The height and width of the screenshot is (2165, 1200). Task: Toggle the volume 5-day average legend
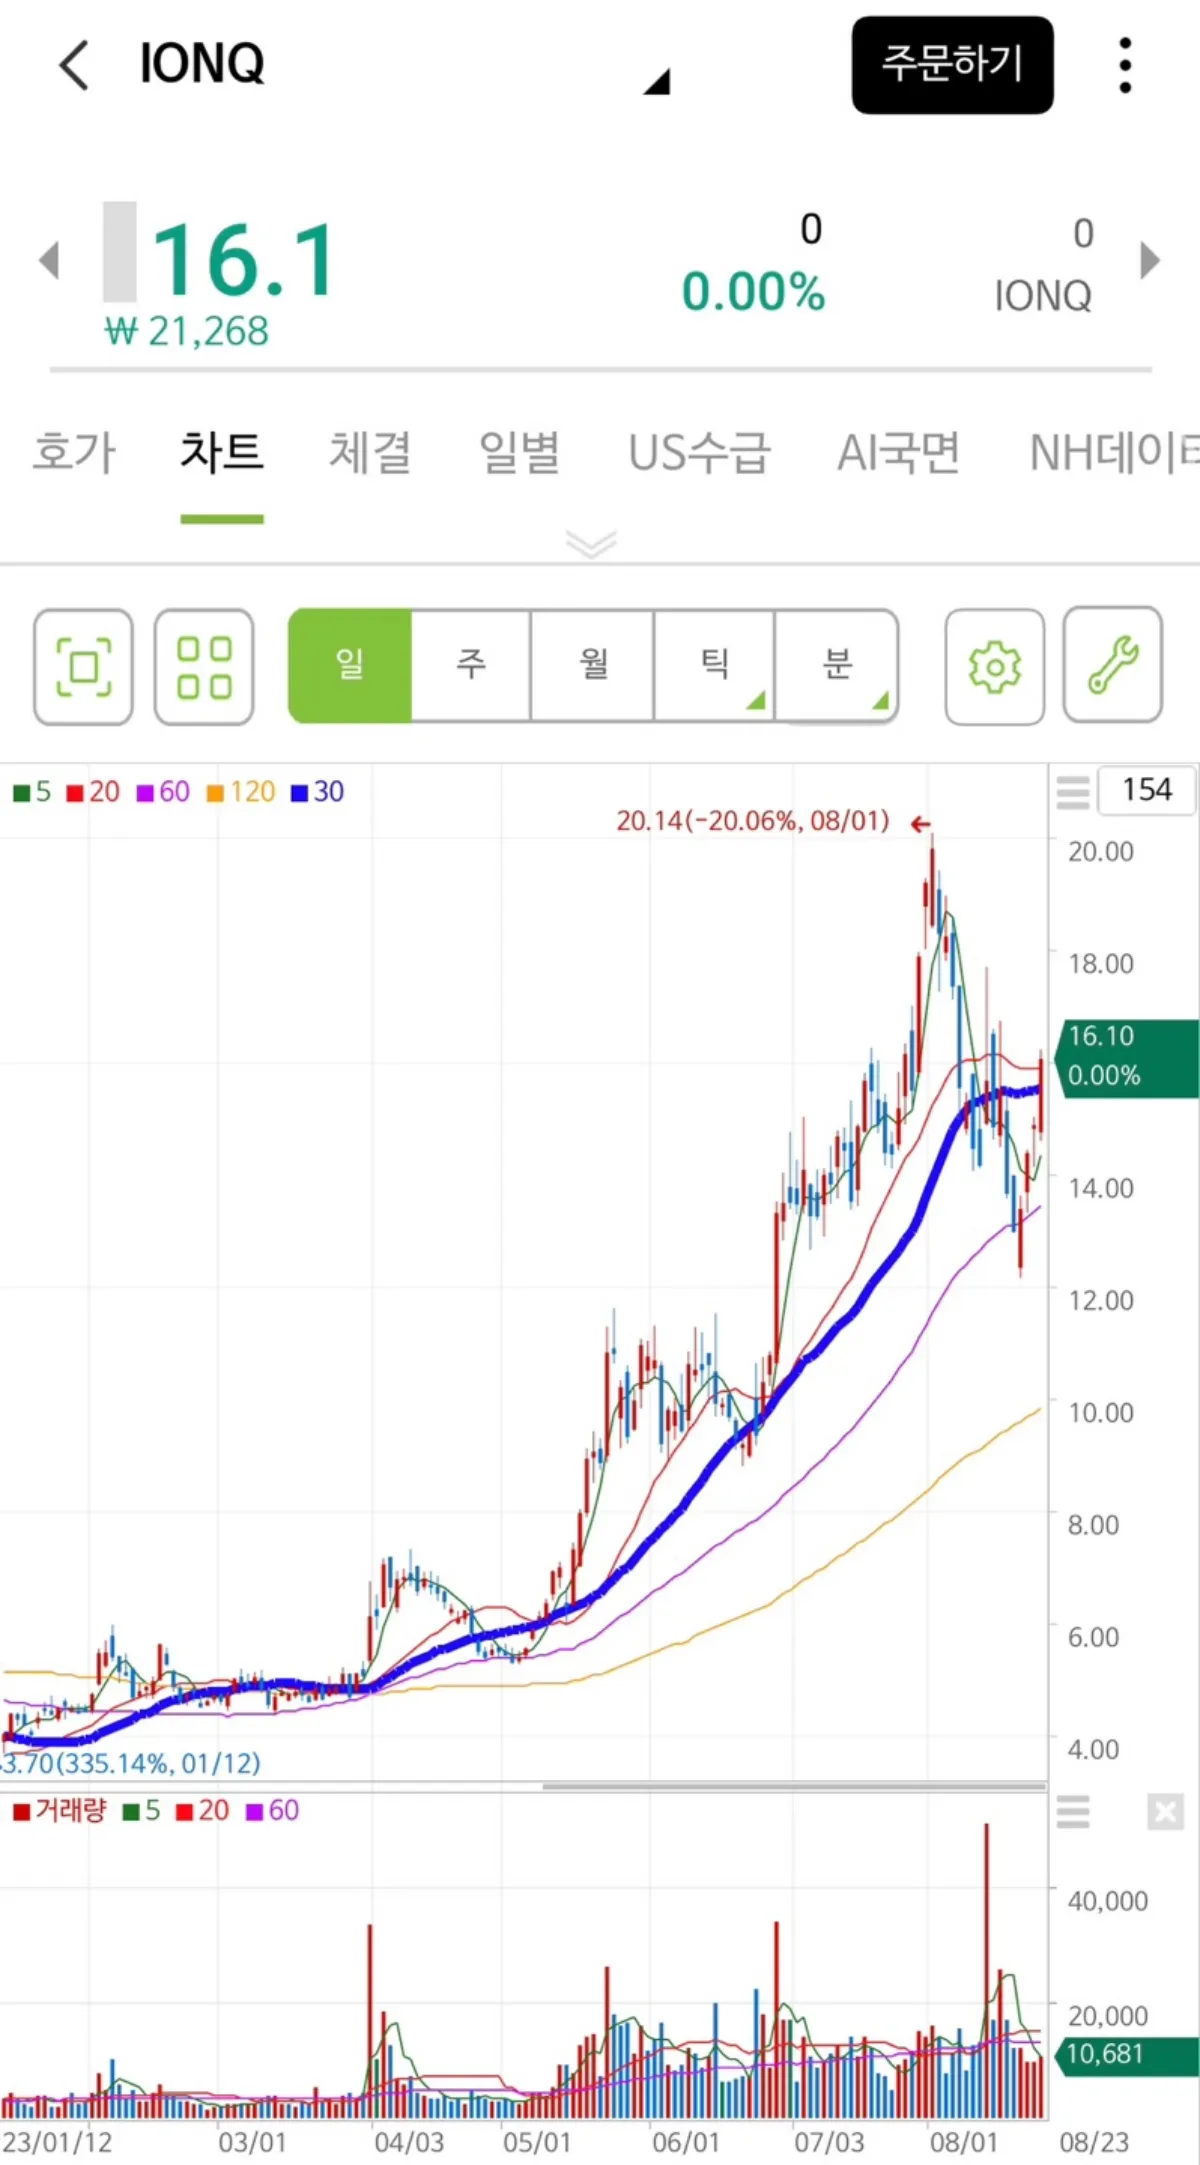[x=141, y=1811]
